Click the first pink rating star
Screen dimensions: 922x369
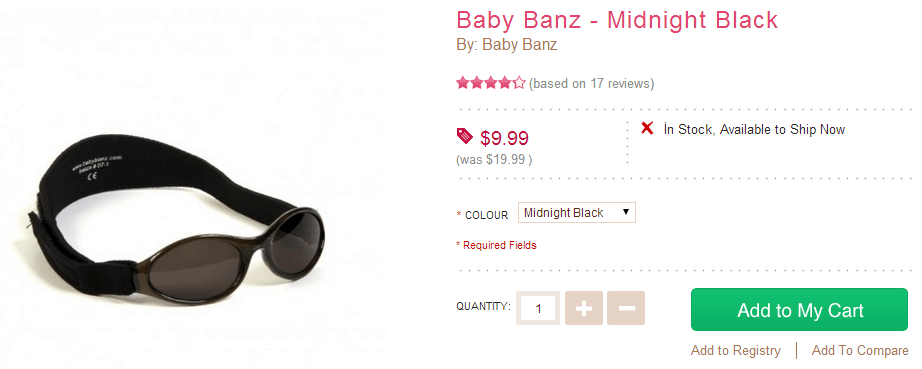[463, 83]
